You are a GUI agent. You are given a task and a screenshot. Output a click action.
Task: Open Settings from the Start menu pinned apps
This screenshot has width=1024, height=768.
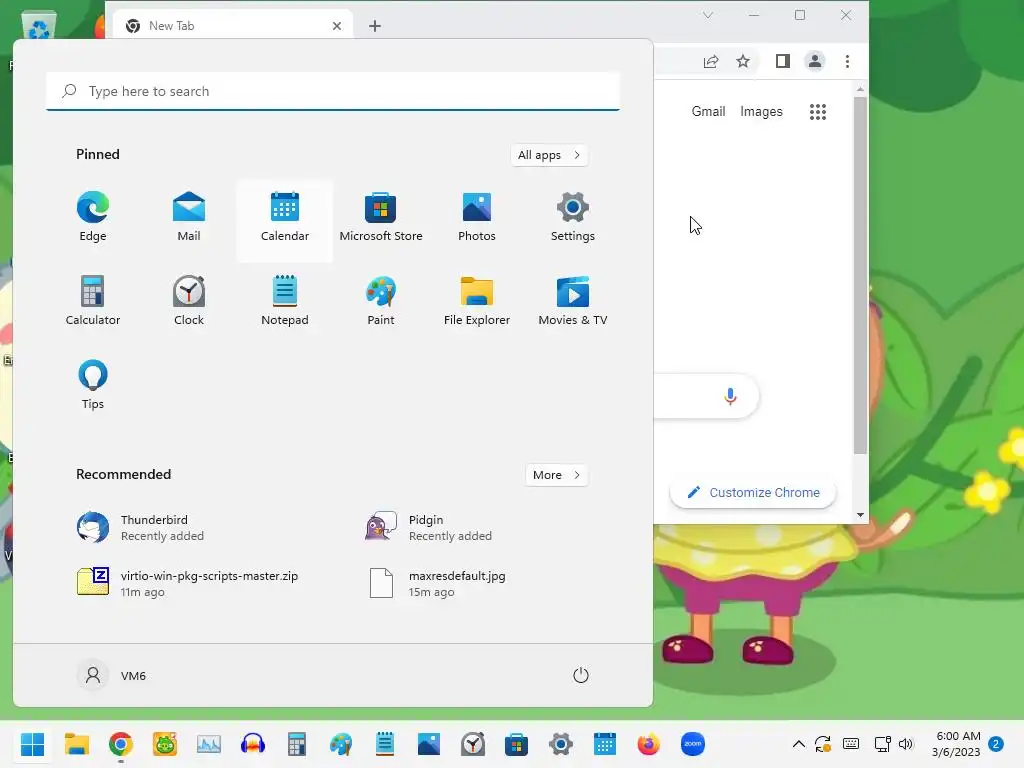coord(573,217)
